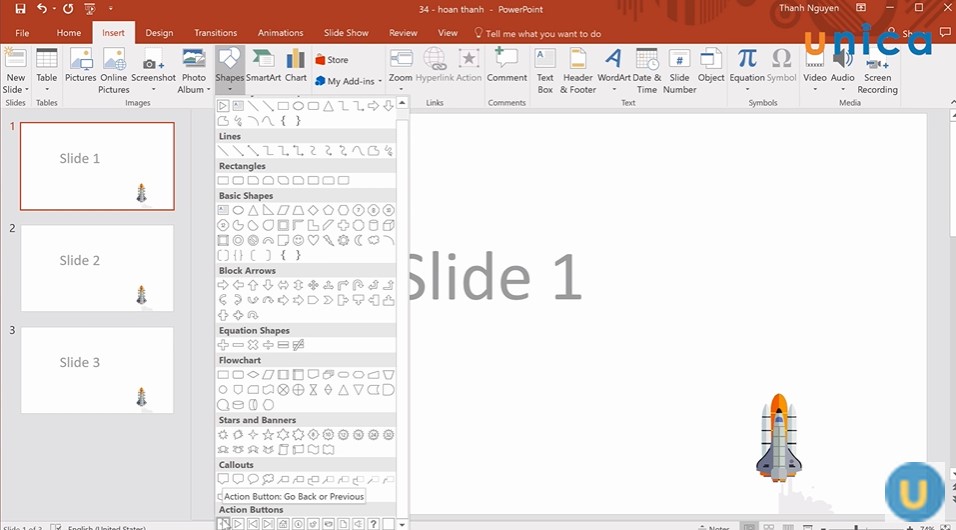Switch to the Animations tab
This screenshot has height=530, width=956.
point(280,33)
